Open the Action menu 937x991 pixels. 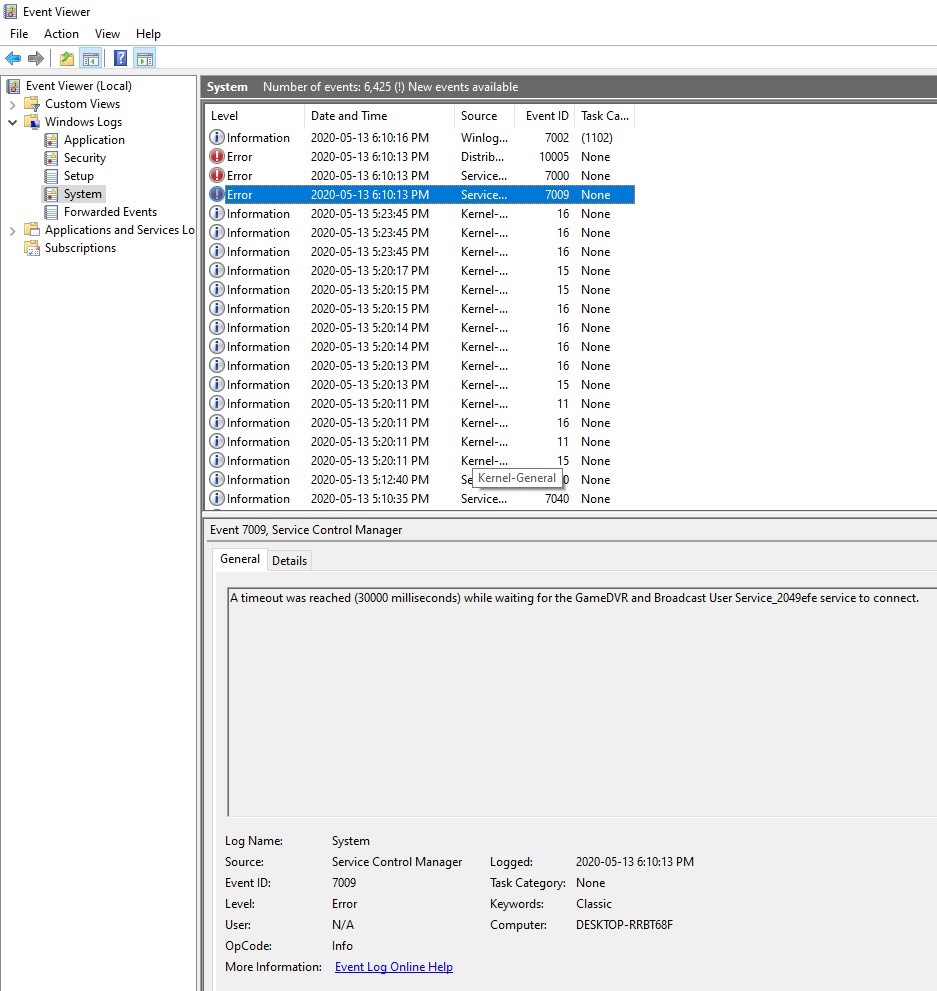61,34
